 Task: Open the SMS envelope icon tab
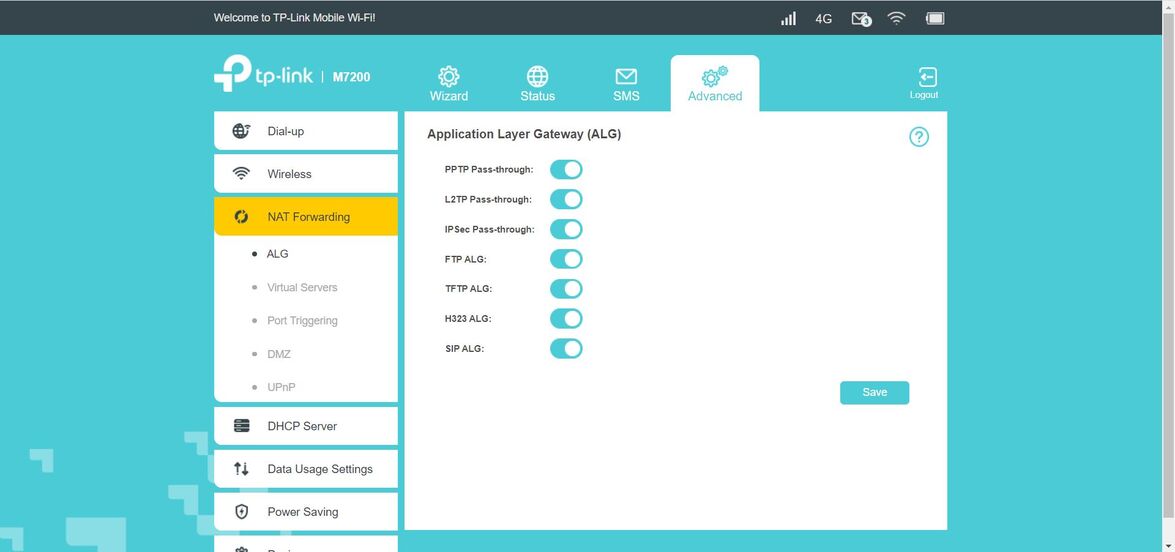click(626, 84)
